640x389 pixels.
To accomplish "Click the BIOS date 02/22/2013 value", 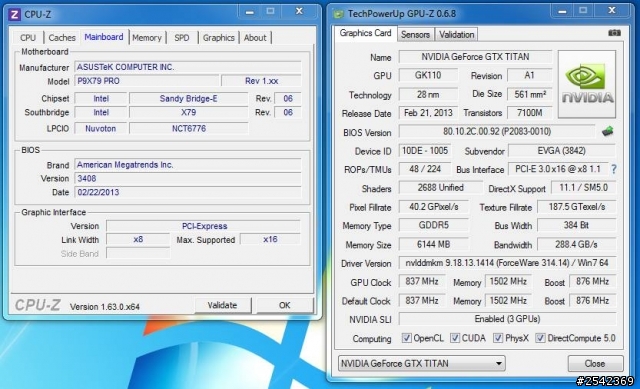I will pyautogui.click(x=188, y=192).
